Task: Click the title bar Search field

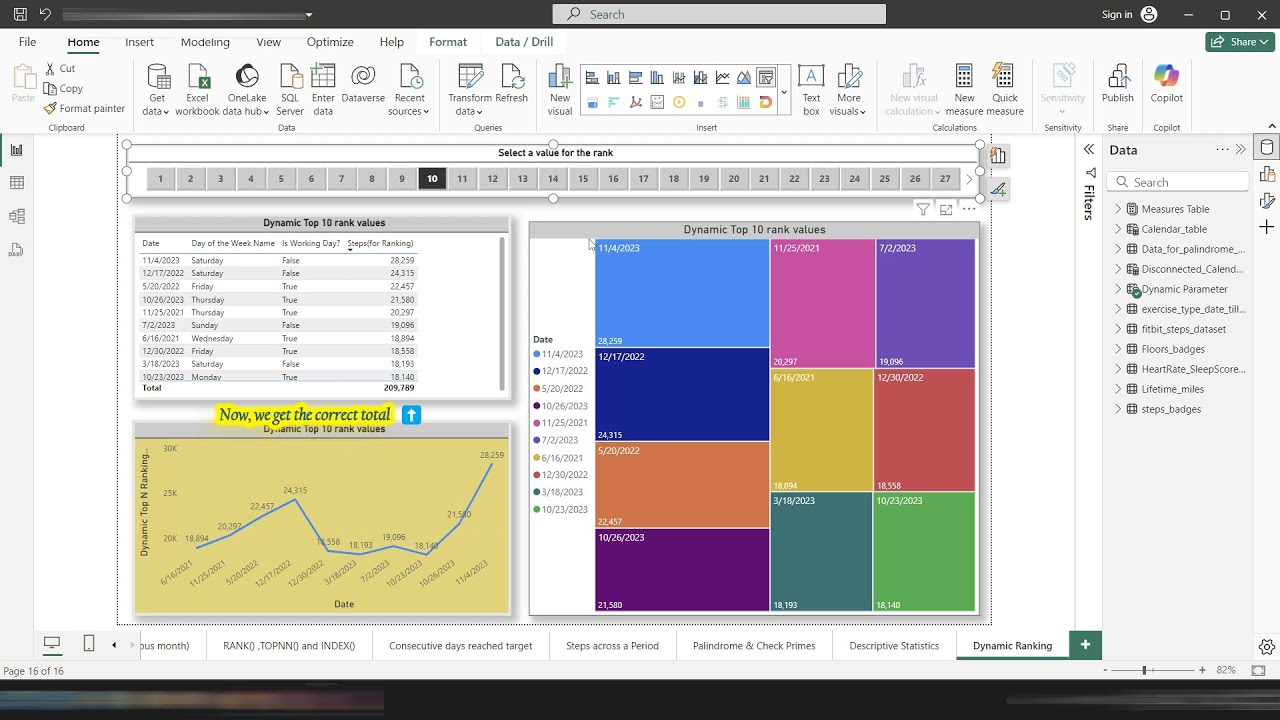Action: click(x=719, y=14)
